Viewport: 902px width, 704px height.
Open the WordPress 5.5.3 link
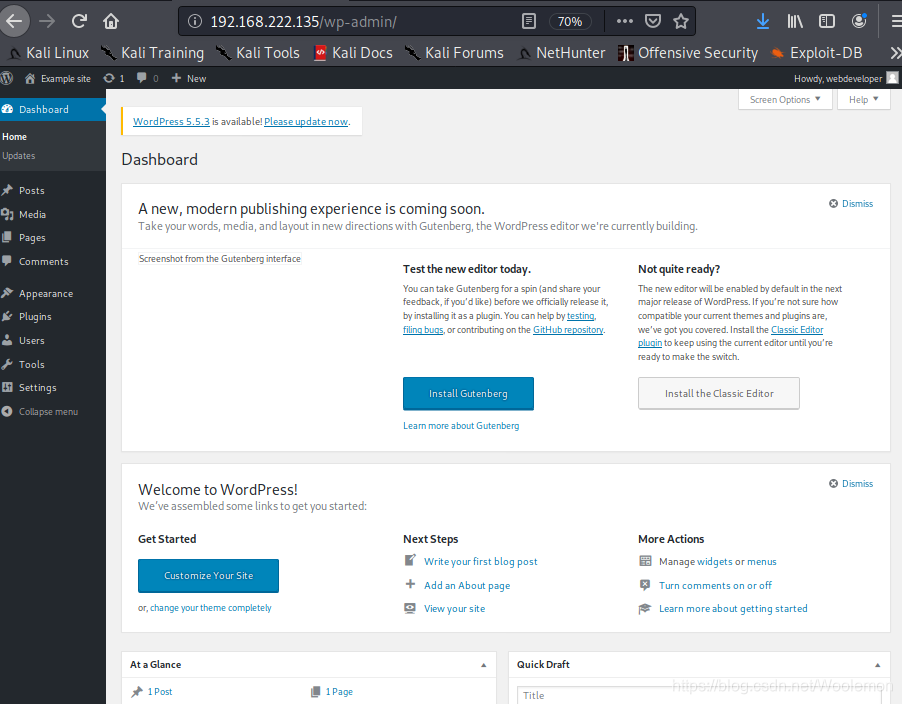(171, 121)
